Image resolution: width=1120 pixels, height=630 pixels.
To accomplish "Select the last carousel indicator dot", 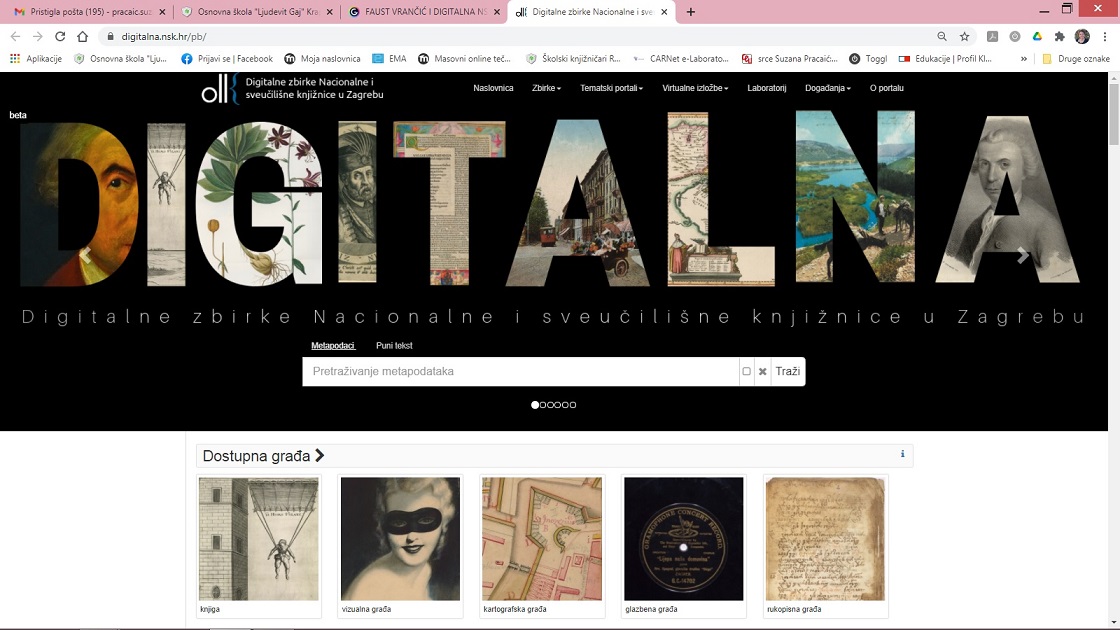I will click(x=573, y=405).
